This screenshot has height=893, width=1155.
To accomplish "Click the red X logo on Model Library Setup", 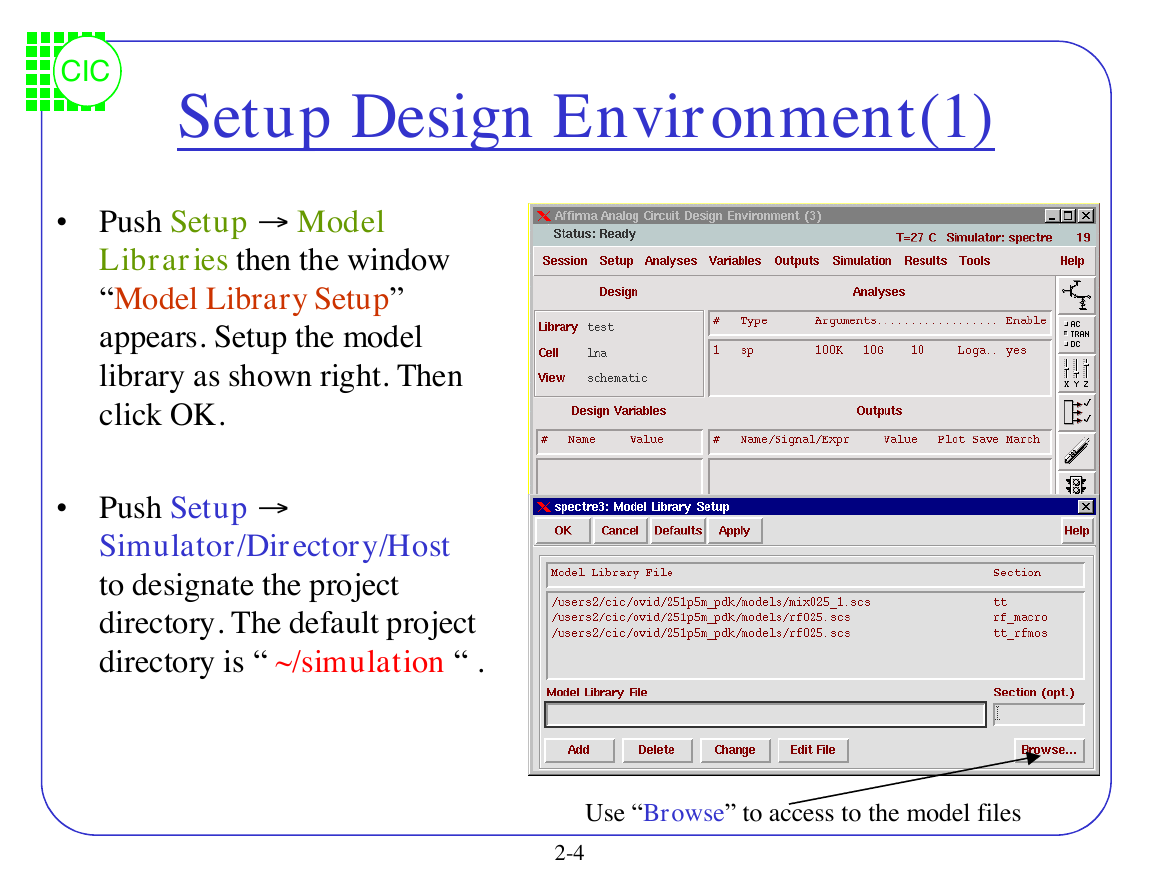I will [544, 507].
